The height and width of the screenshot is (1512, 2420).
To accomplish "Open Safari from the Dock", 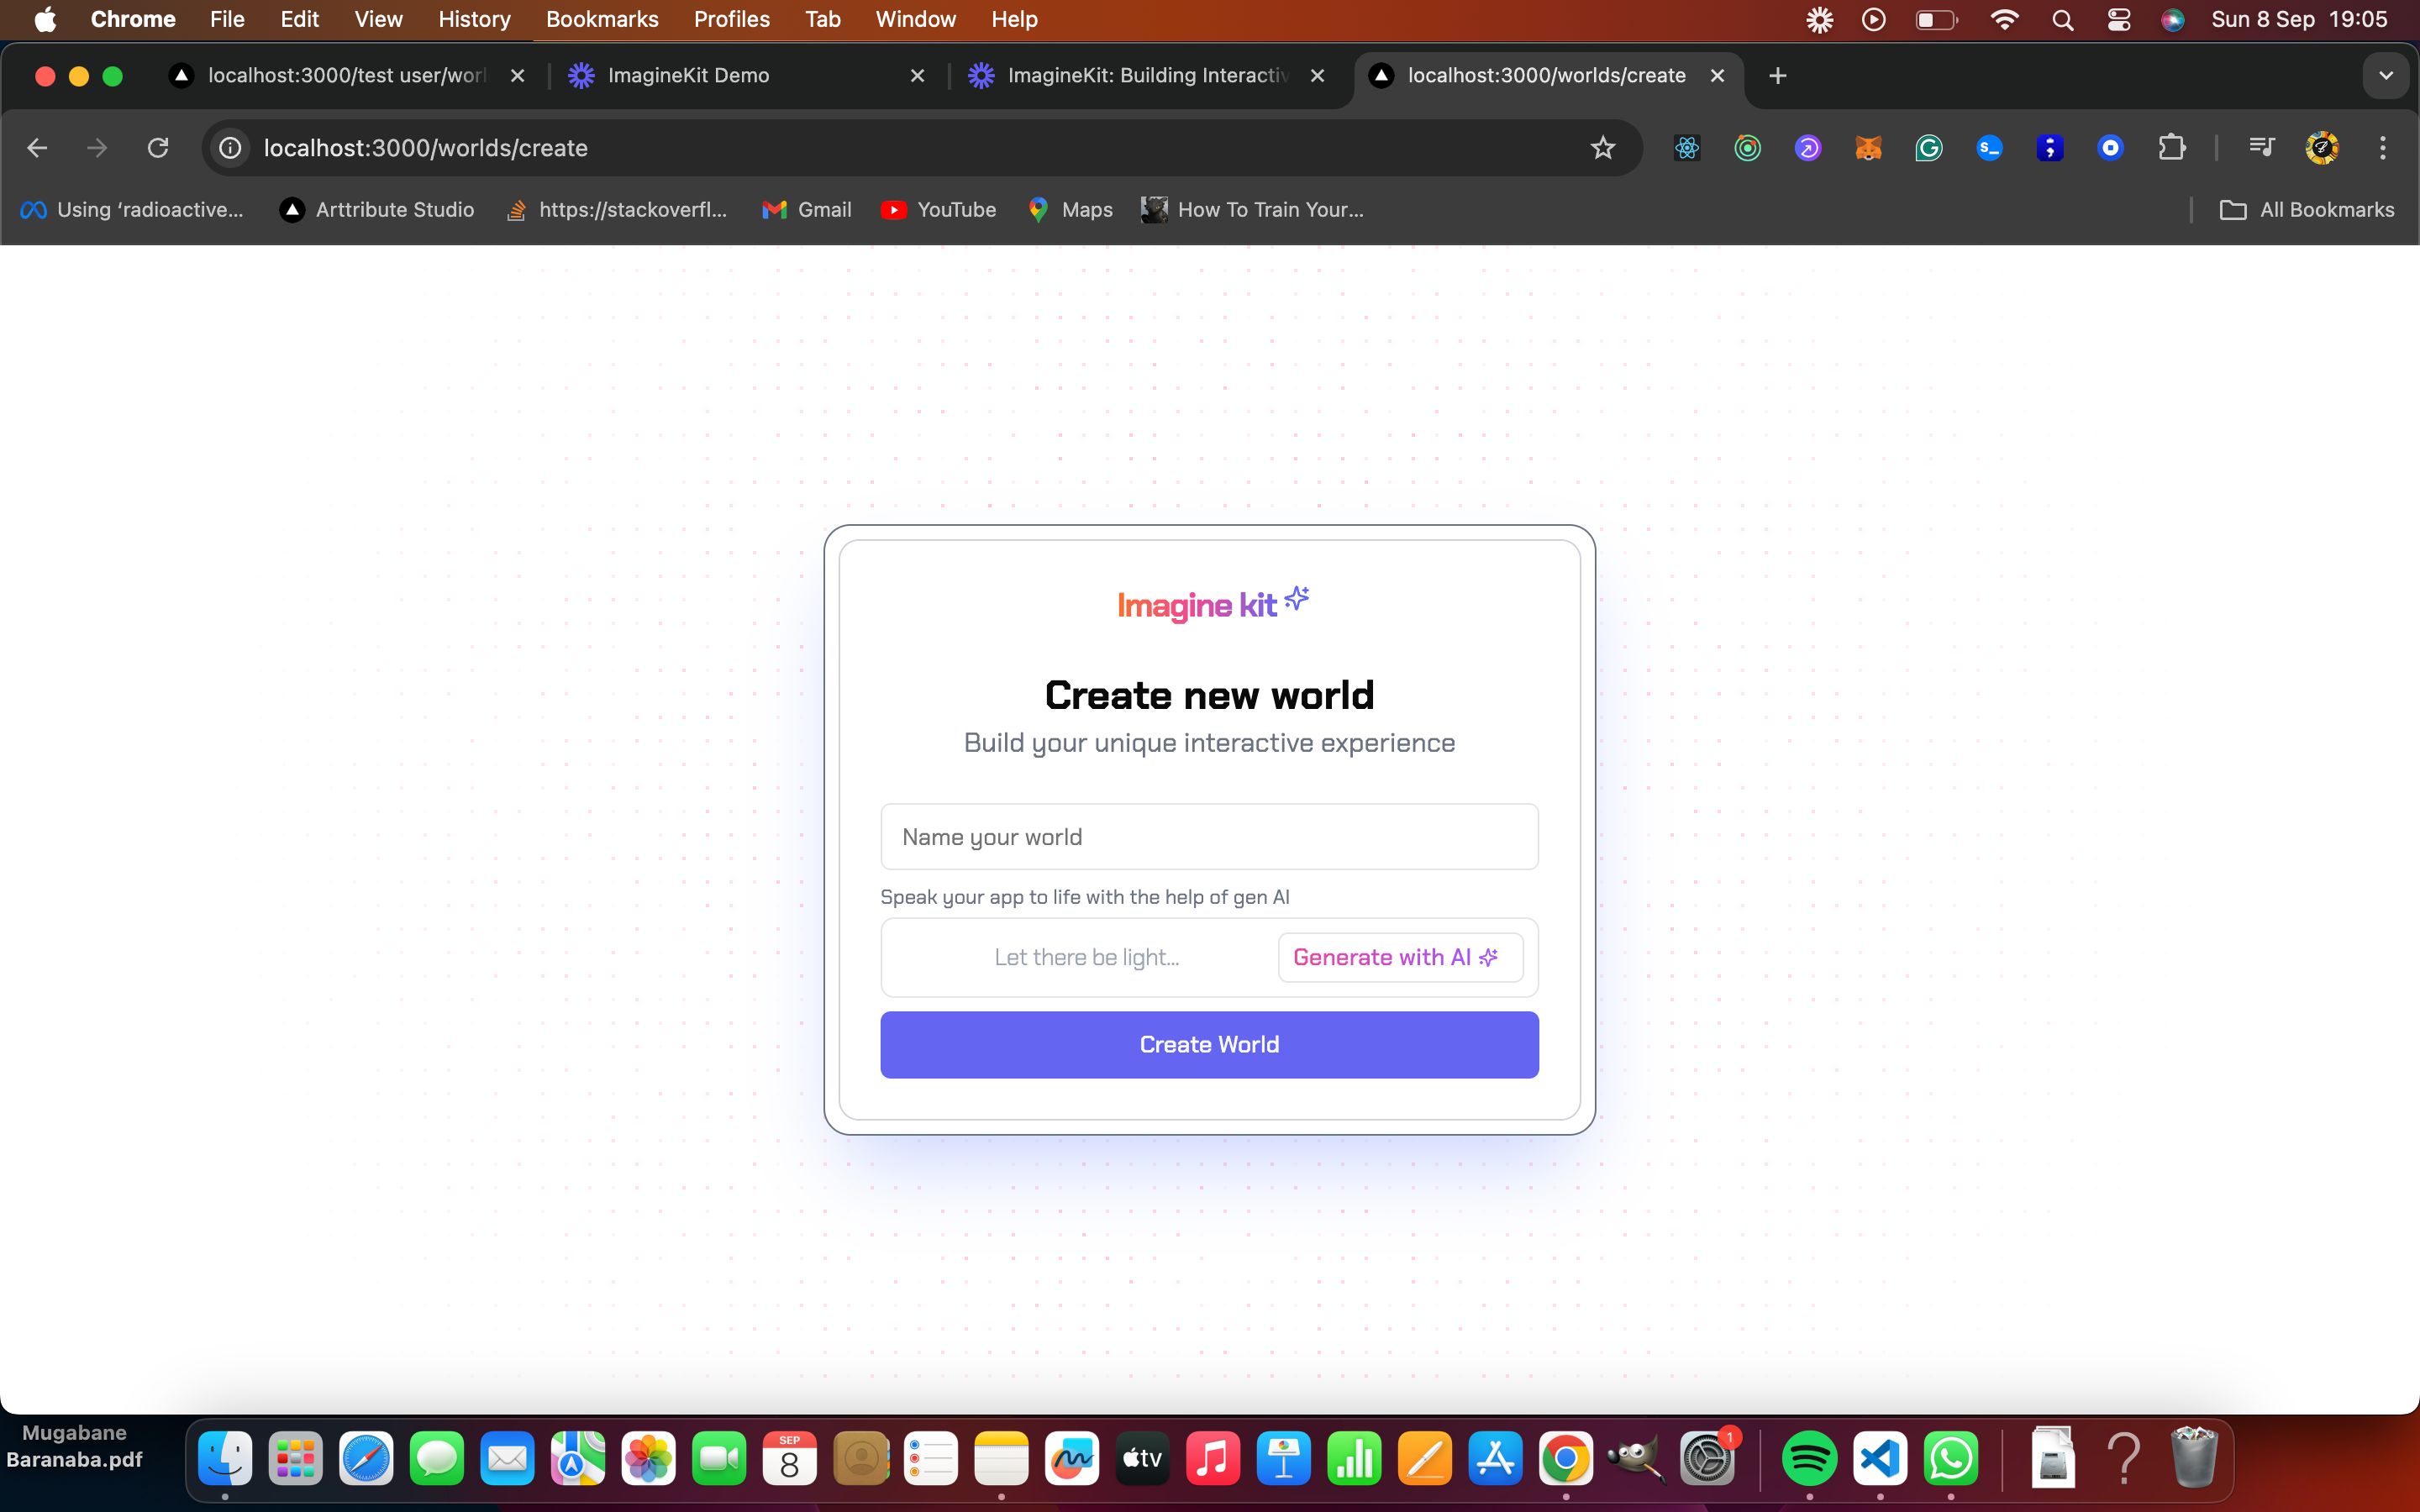I will (366, 1460).
